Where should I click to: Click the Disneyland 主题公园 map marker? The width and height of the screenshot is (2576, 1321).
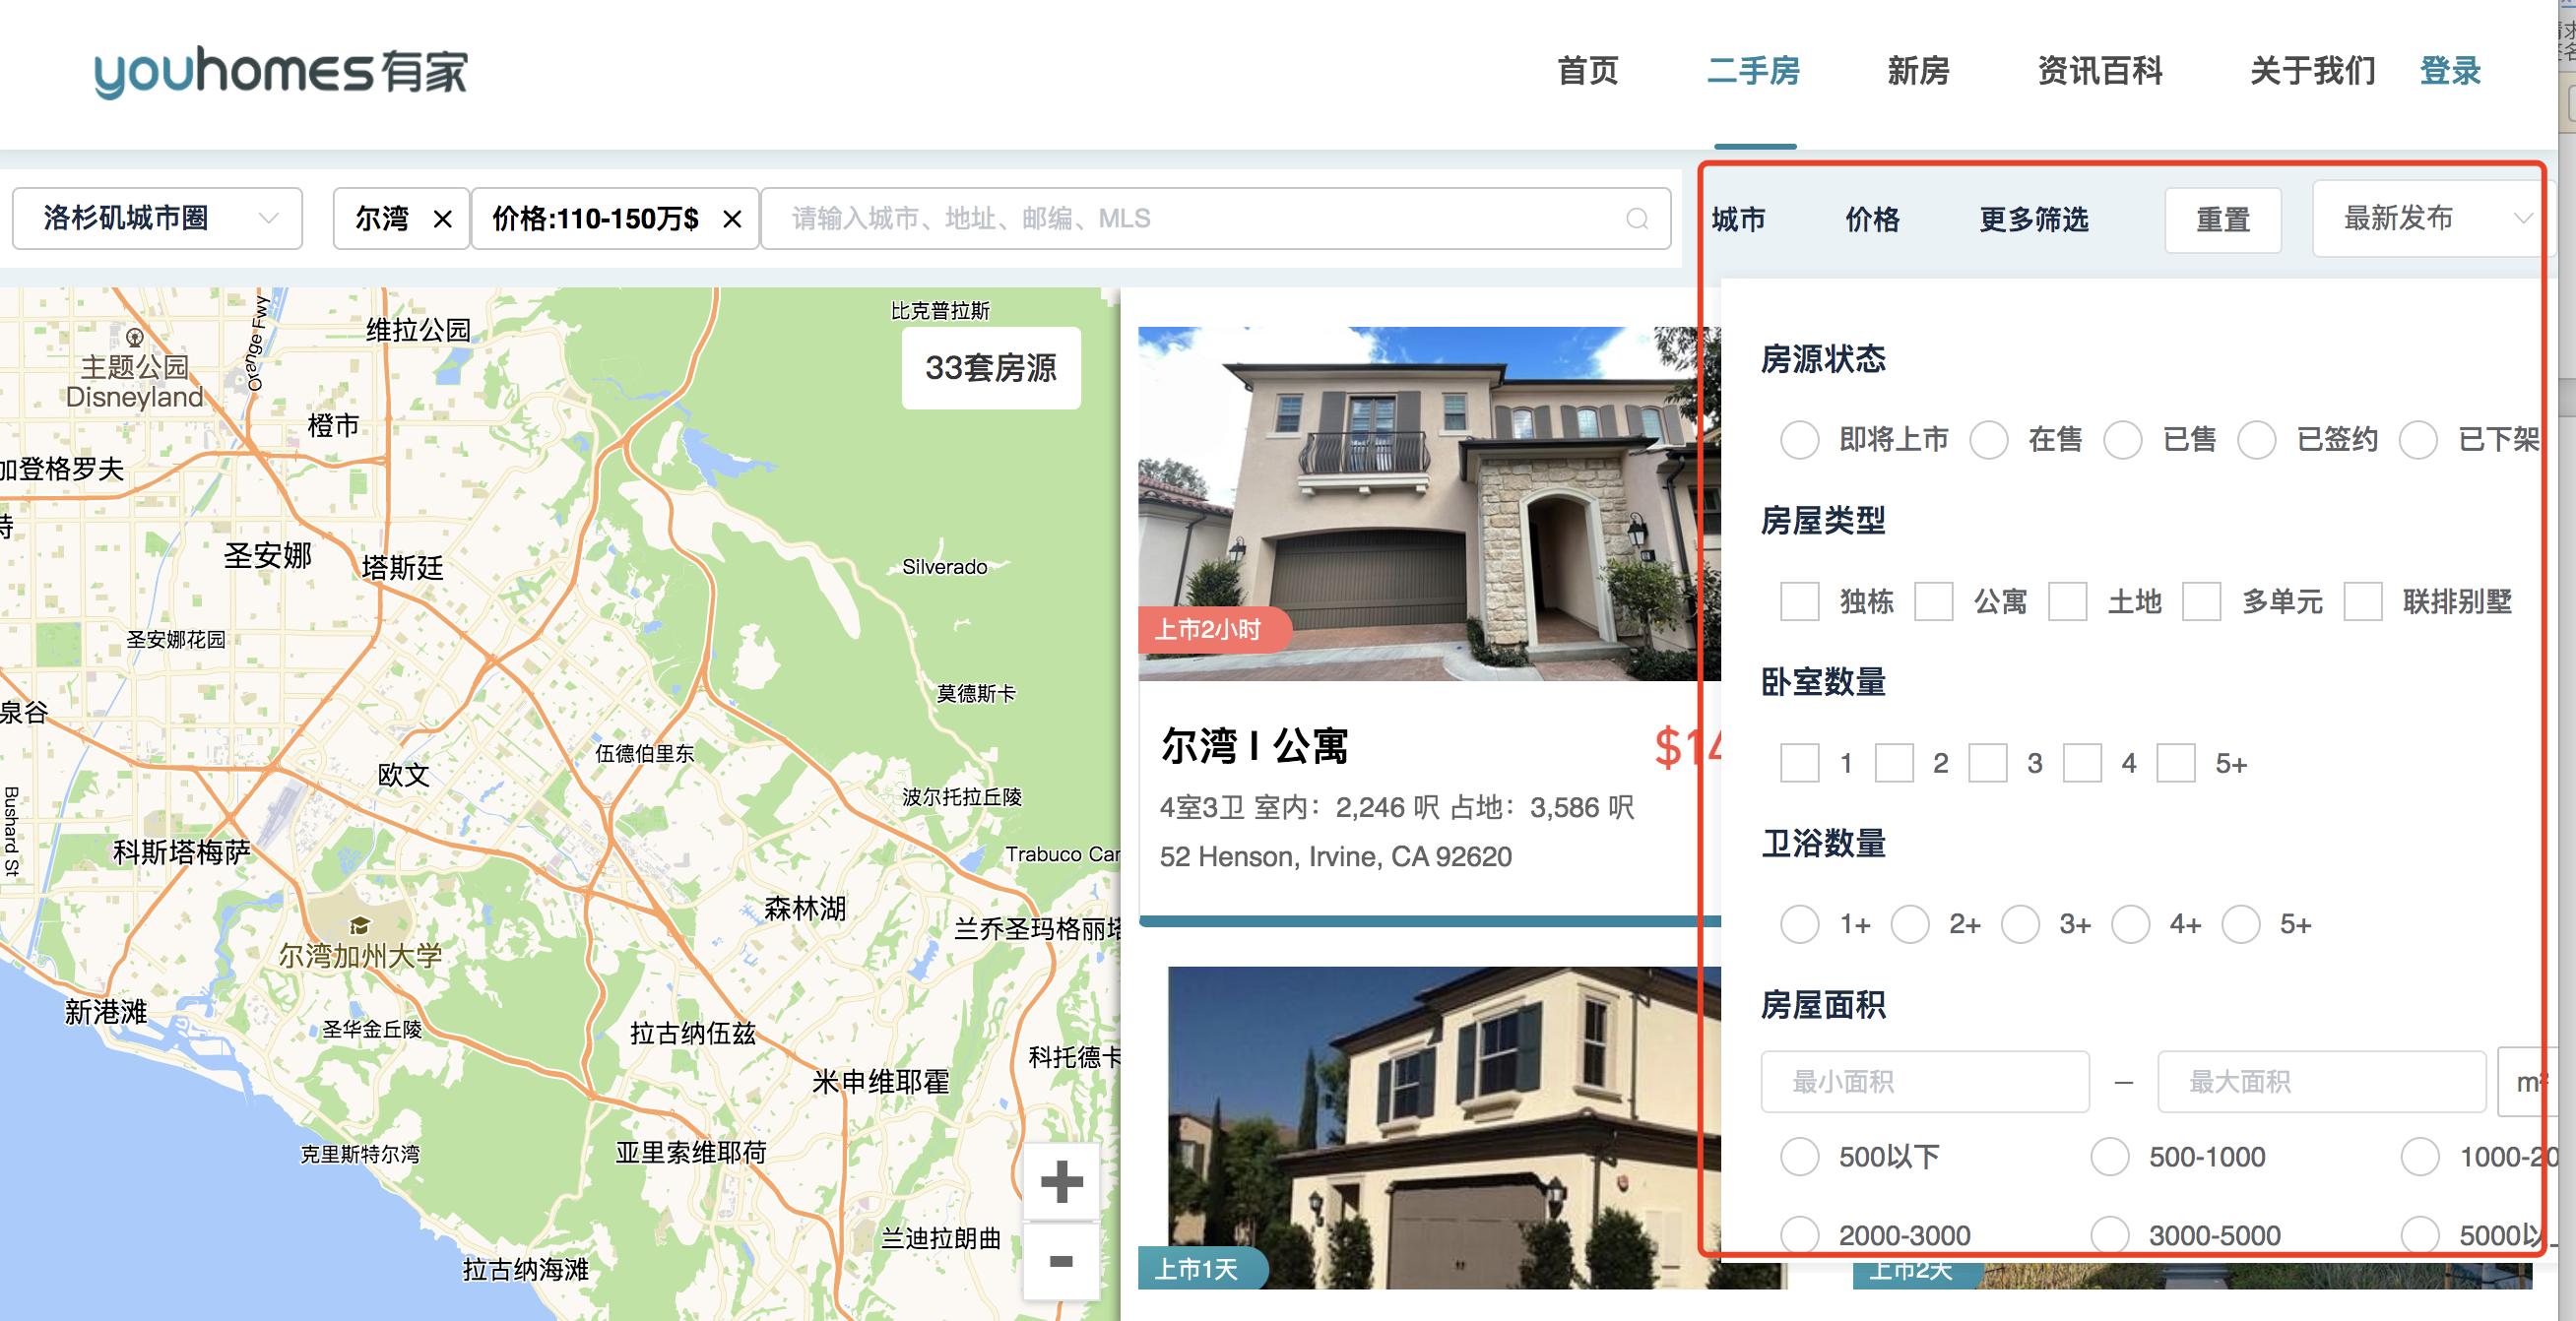pos(135,339)
